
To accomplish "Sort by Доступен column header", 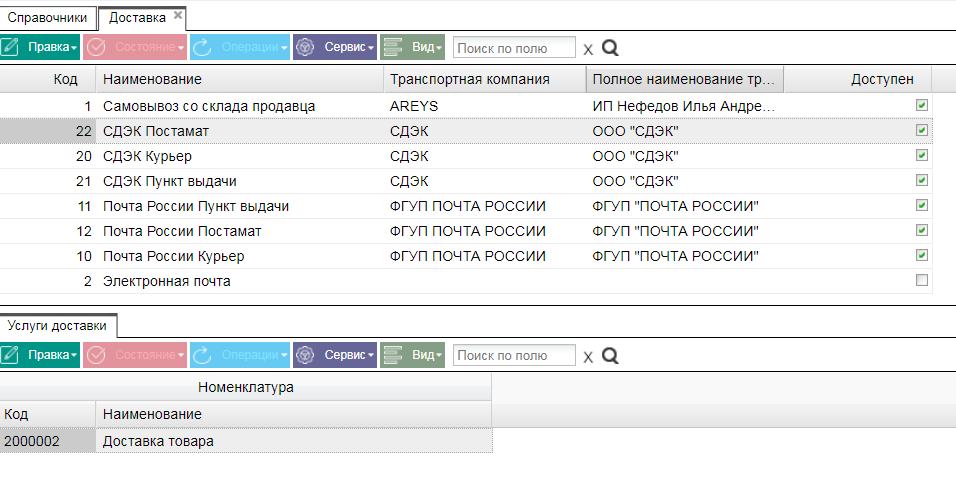I will [x=858, y=79].
